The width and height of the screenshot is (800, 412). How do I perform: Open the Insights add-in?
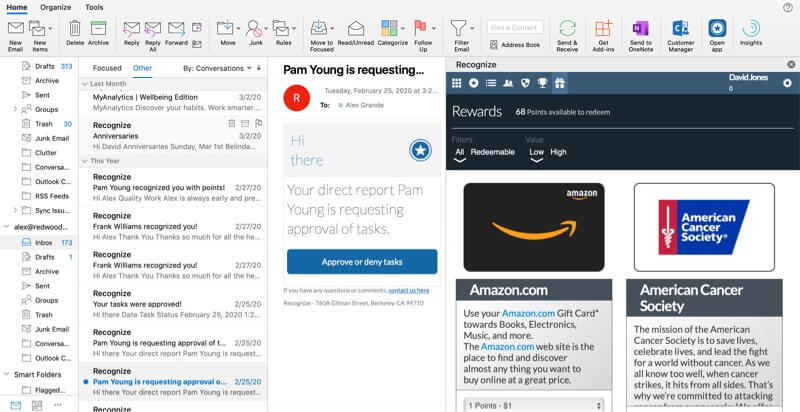pyautogui.click(x=751, y=34)
